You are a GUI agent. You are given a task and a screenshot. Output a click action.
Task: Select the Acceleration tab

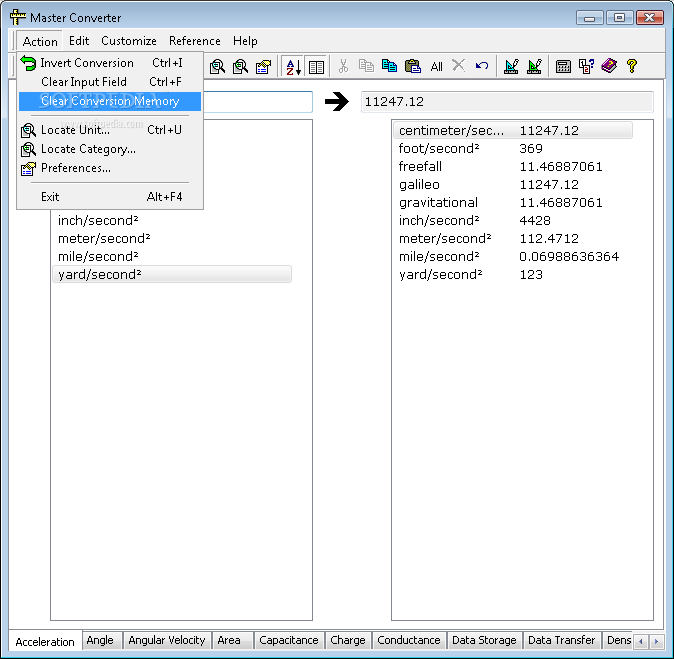click(x=45, y=641)
